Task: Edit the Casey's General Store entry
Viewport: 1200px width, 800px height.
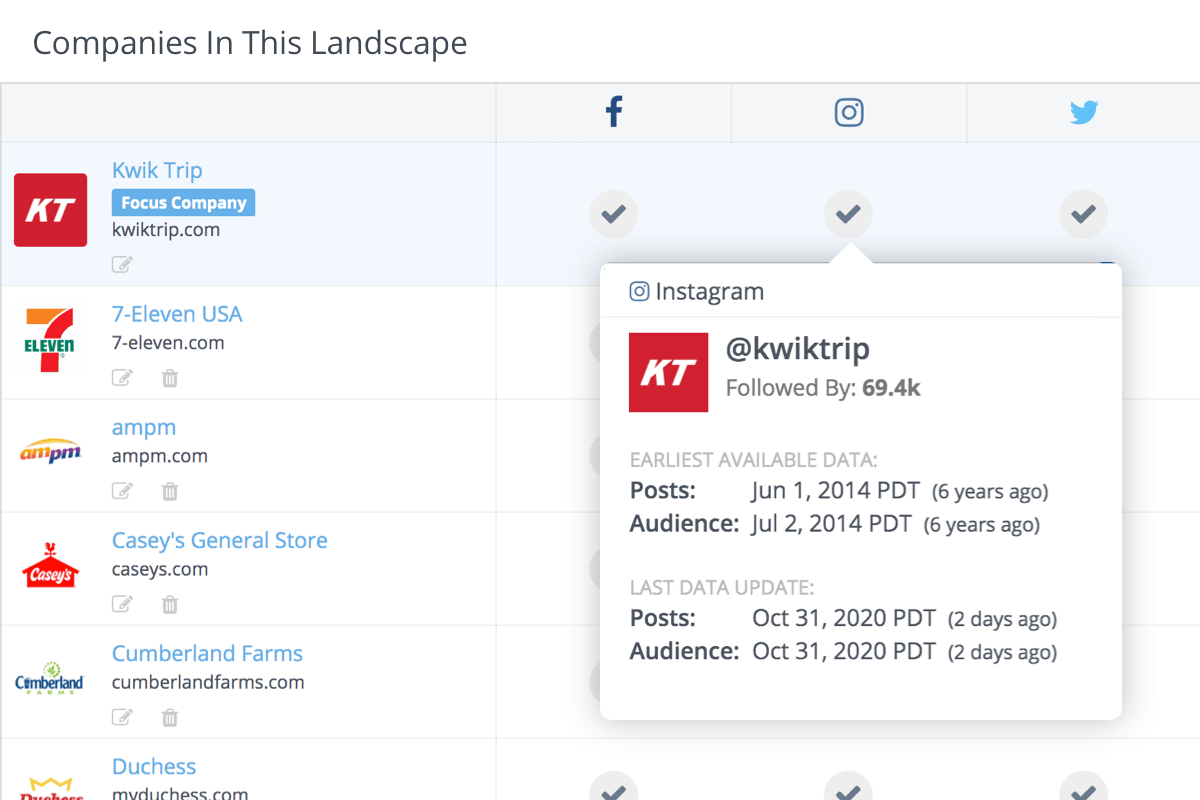Action: point(122,604)
